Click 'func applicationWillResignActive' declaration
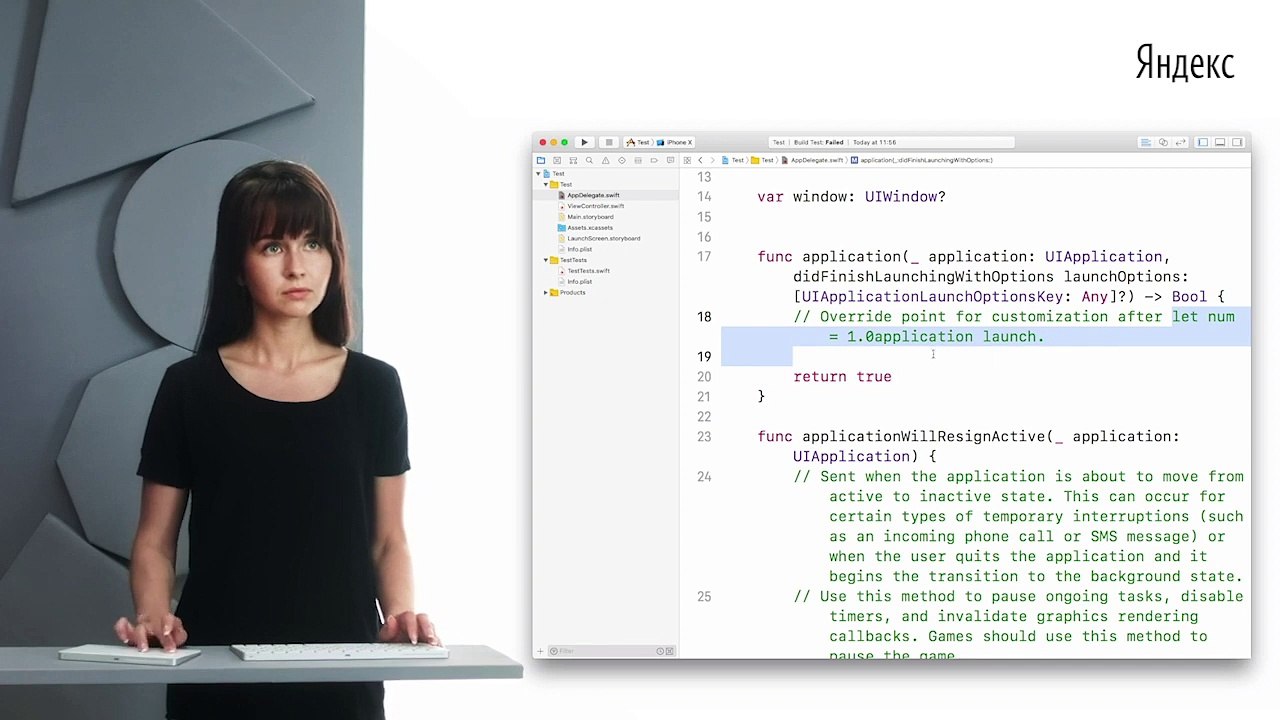This screenshot has height=720, width=1280. click(900, 437)
